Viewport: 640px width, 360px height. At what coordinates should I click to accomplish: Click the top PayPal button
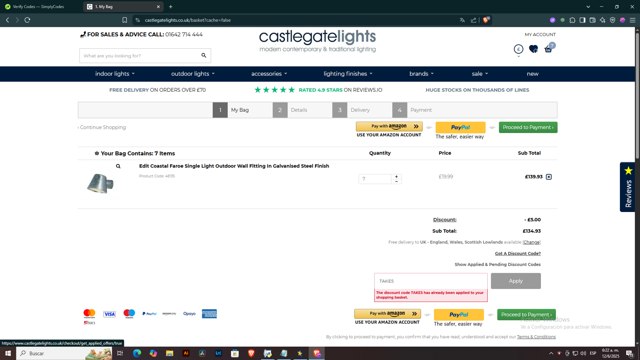point(460,127)
